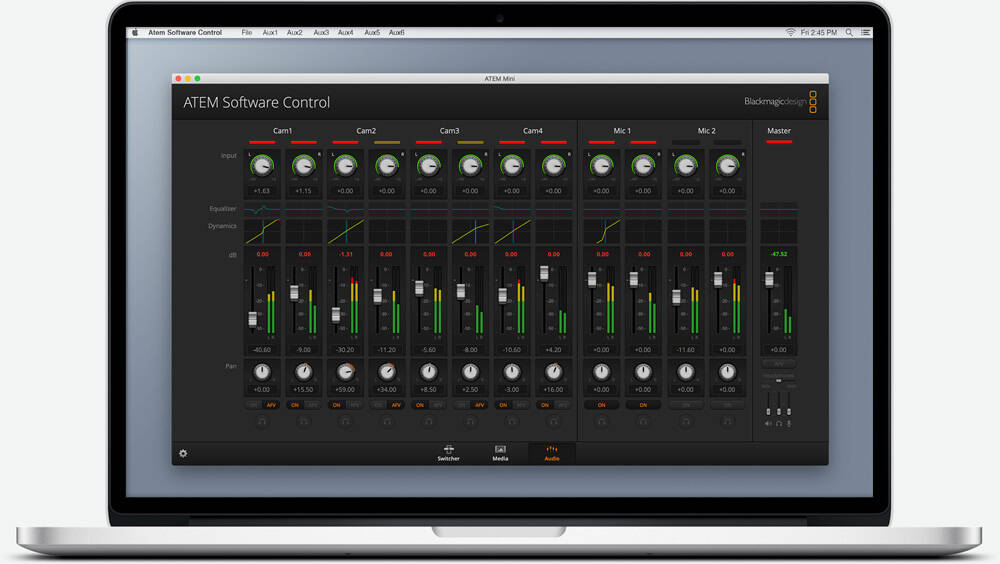Toggle AFV on Cam1 left channel

pos(271,405)
